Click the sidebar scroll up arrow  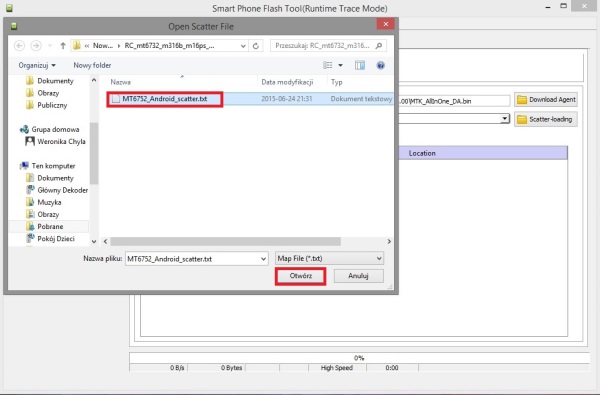point(94,80)
